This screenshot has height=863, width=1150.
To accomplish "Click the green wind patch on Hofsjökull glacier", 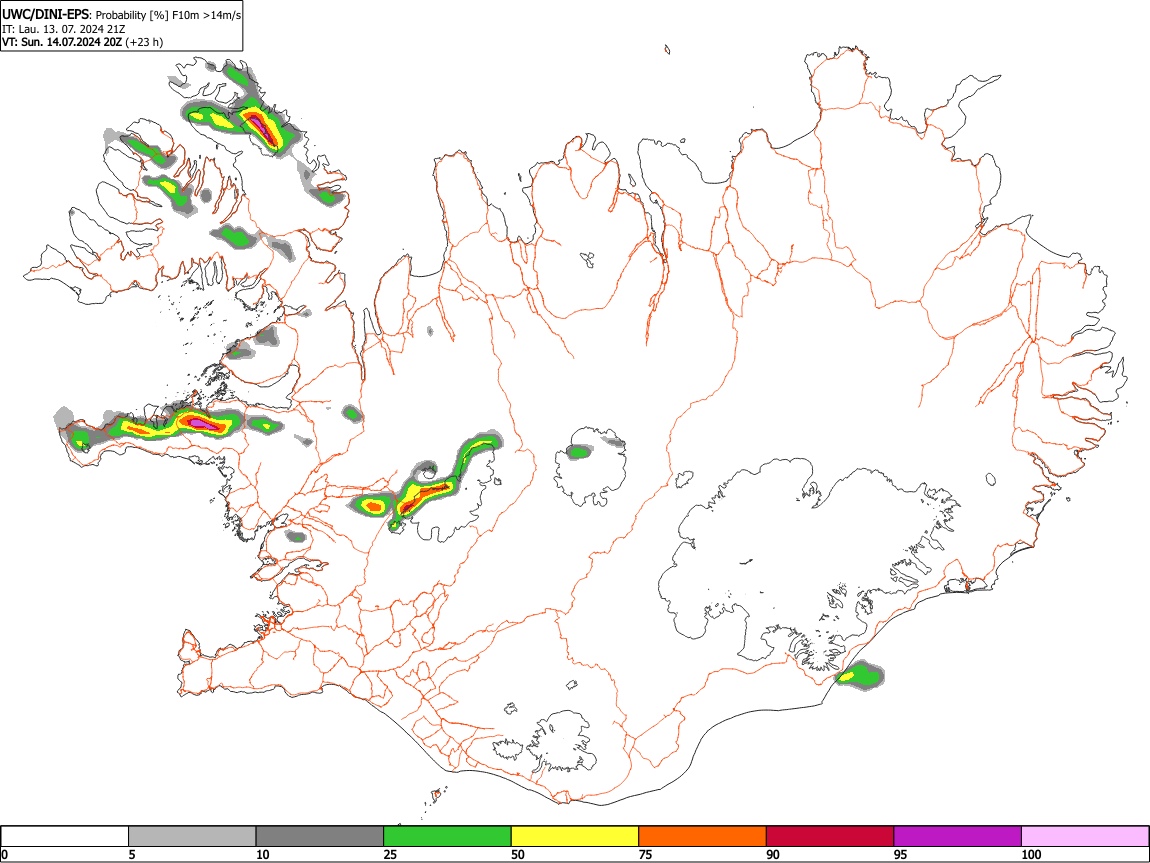I will pos(579,452).
